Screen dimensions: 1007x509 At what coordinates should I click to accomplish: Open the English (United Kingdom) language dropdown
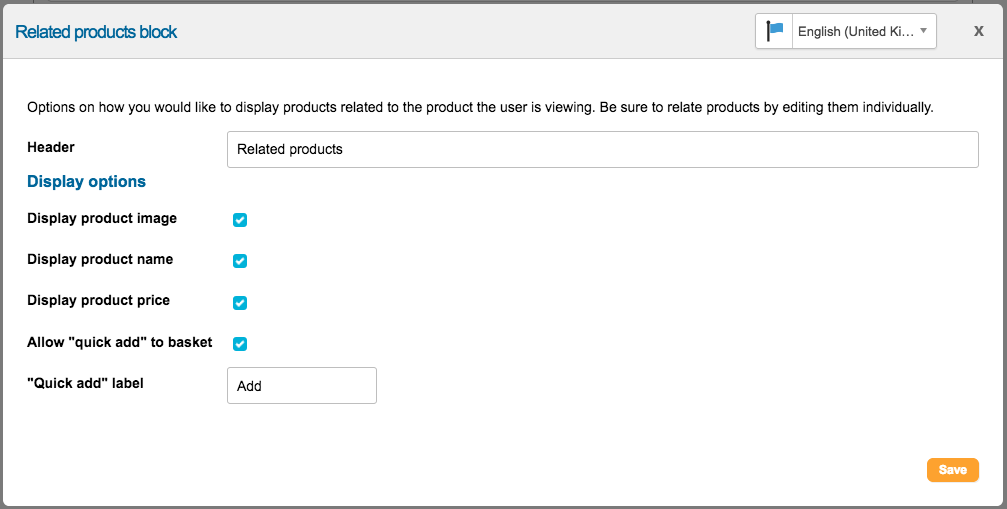(855, 31)
